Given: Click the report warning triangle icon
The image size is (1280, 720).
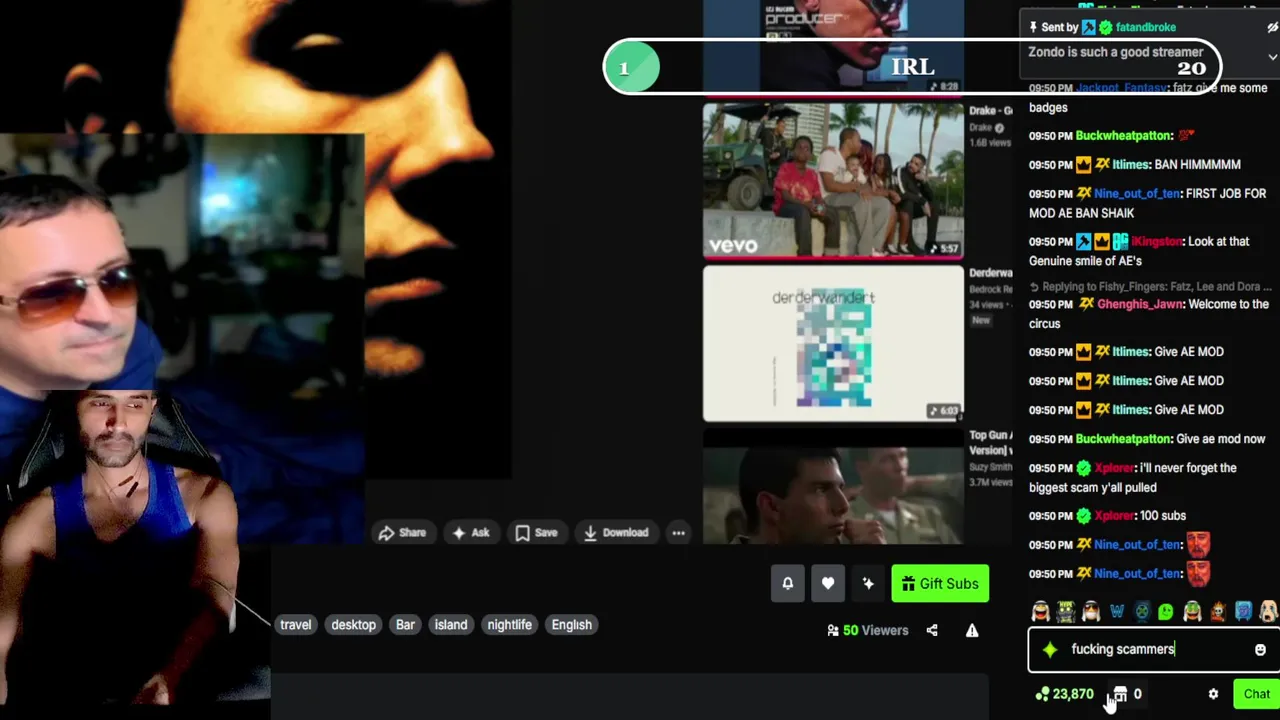Looking at the screenshot, I should 972,630.
